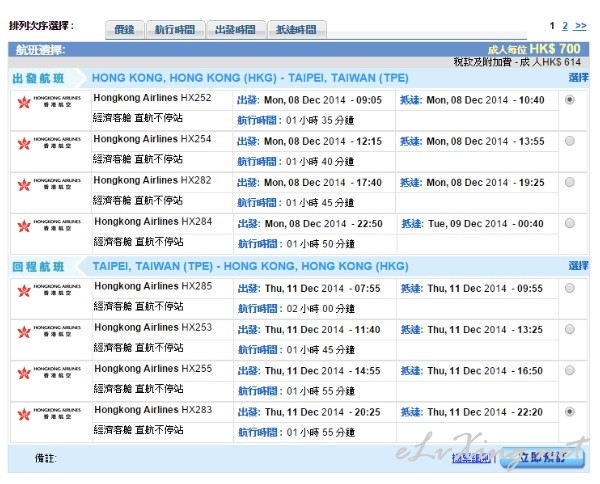Screen dimensions: 600x484
Task: Click the 出發航班 section label
Action: coord(38,78)
